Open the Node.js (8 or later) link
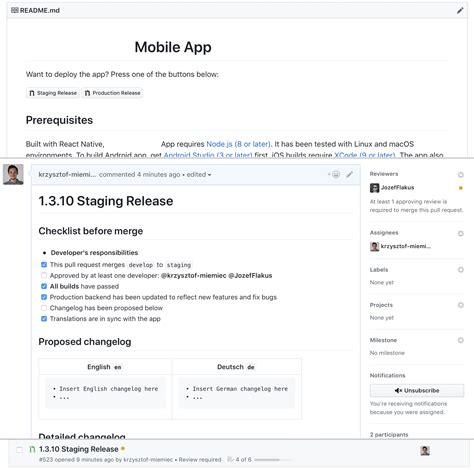Viewport: 474px width, 470px height. (x=238, y=144)
